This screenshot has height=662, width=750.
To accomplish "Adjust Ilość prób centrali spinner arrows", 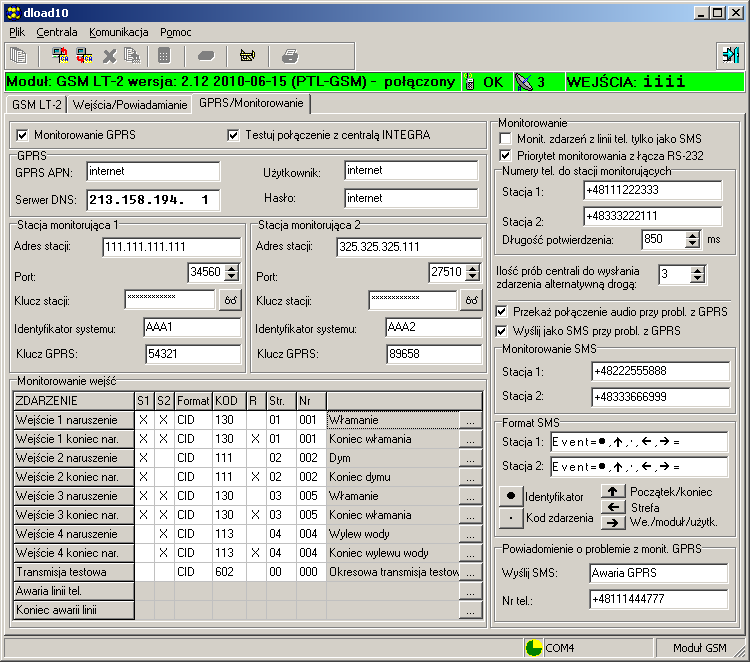I will (x=698, y=275).
